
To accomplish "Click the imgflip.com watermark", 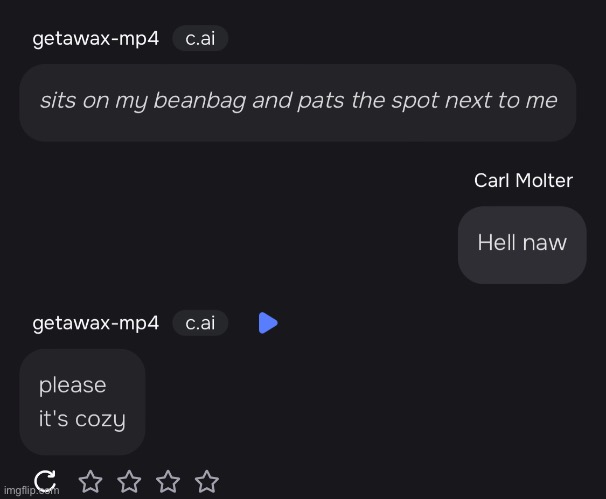I will [30, 490].
